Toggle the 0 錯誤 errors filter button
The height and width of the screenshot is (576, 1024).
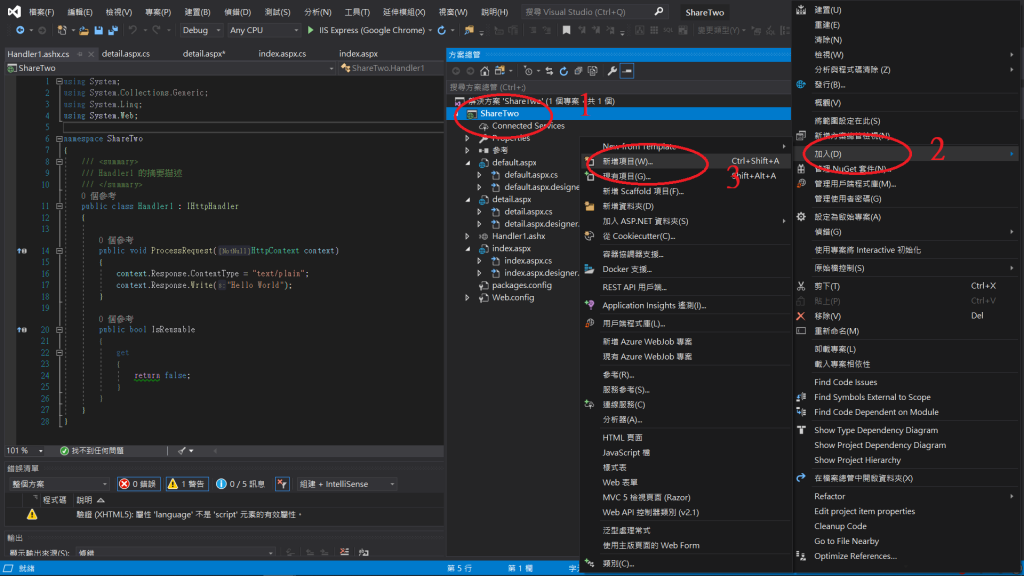pyautogui.click(x=138, y=484)
